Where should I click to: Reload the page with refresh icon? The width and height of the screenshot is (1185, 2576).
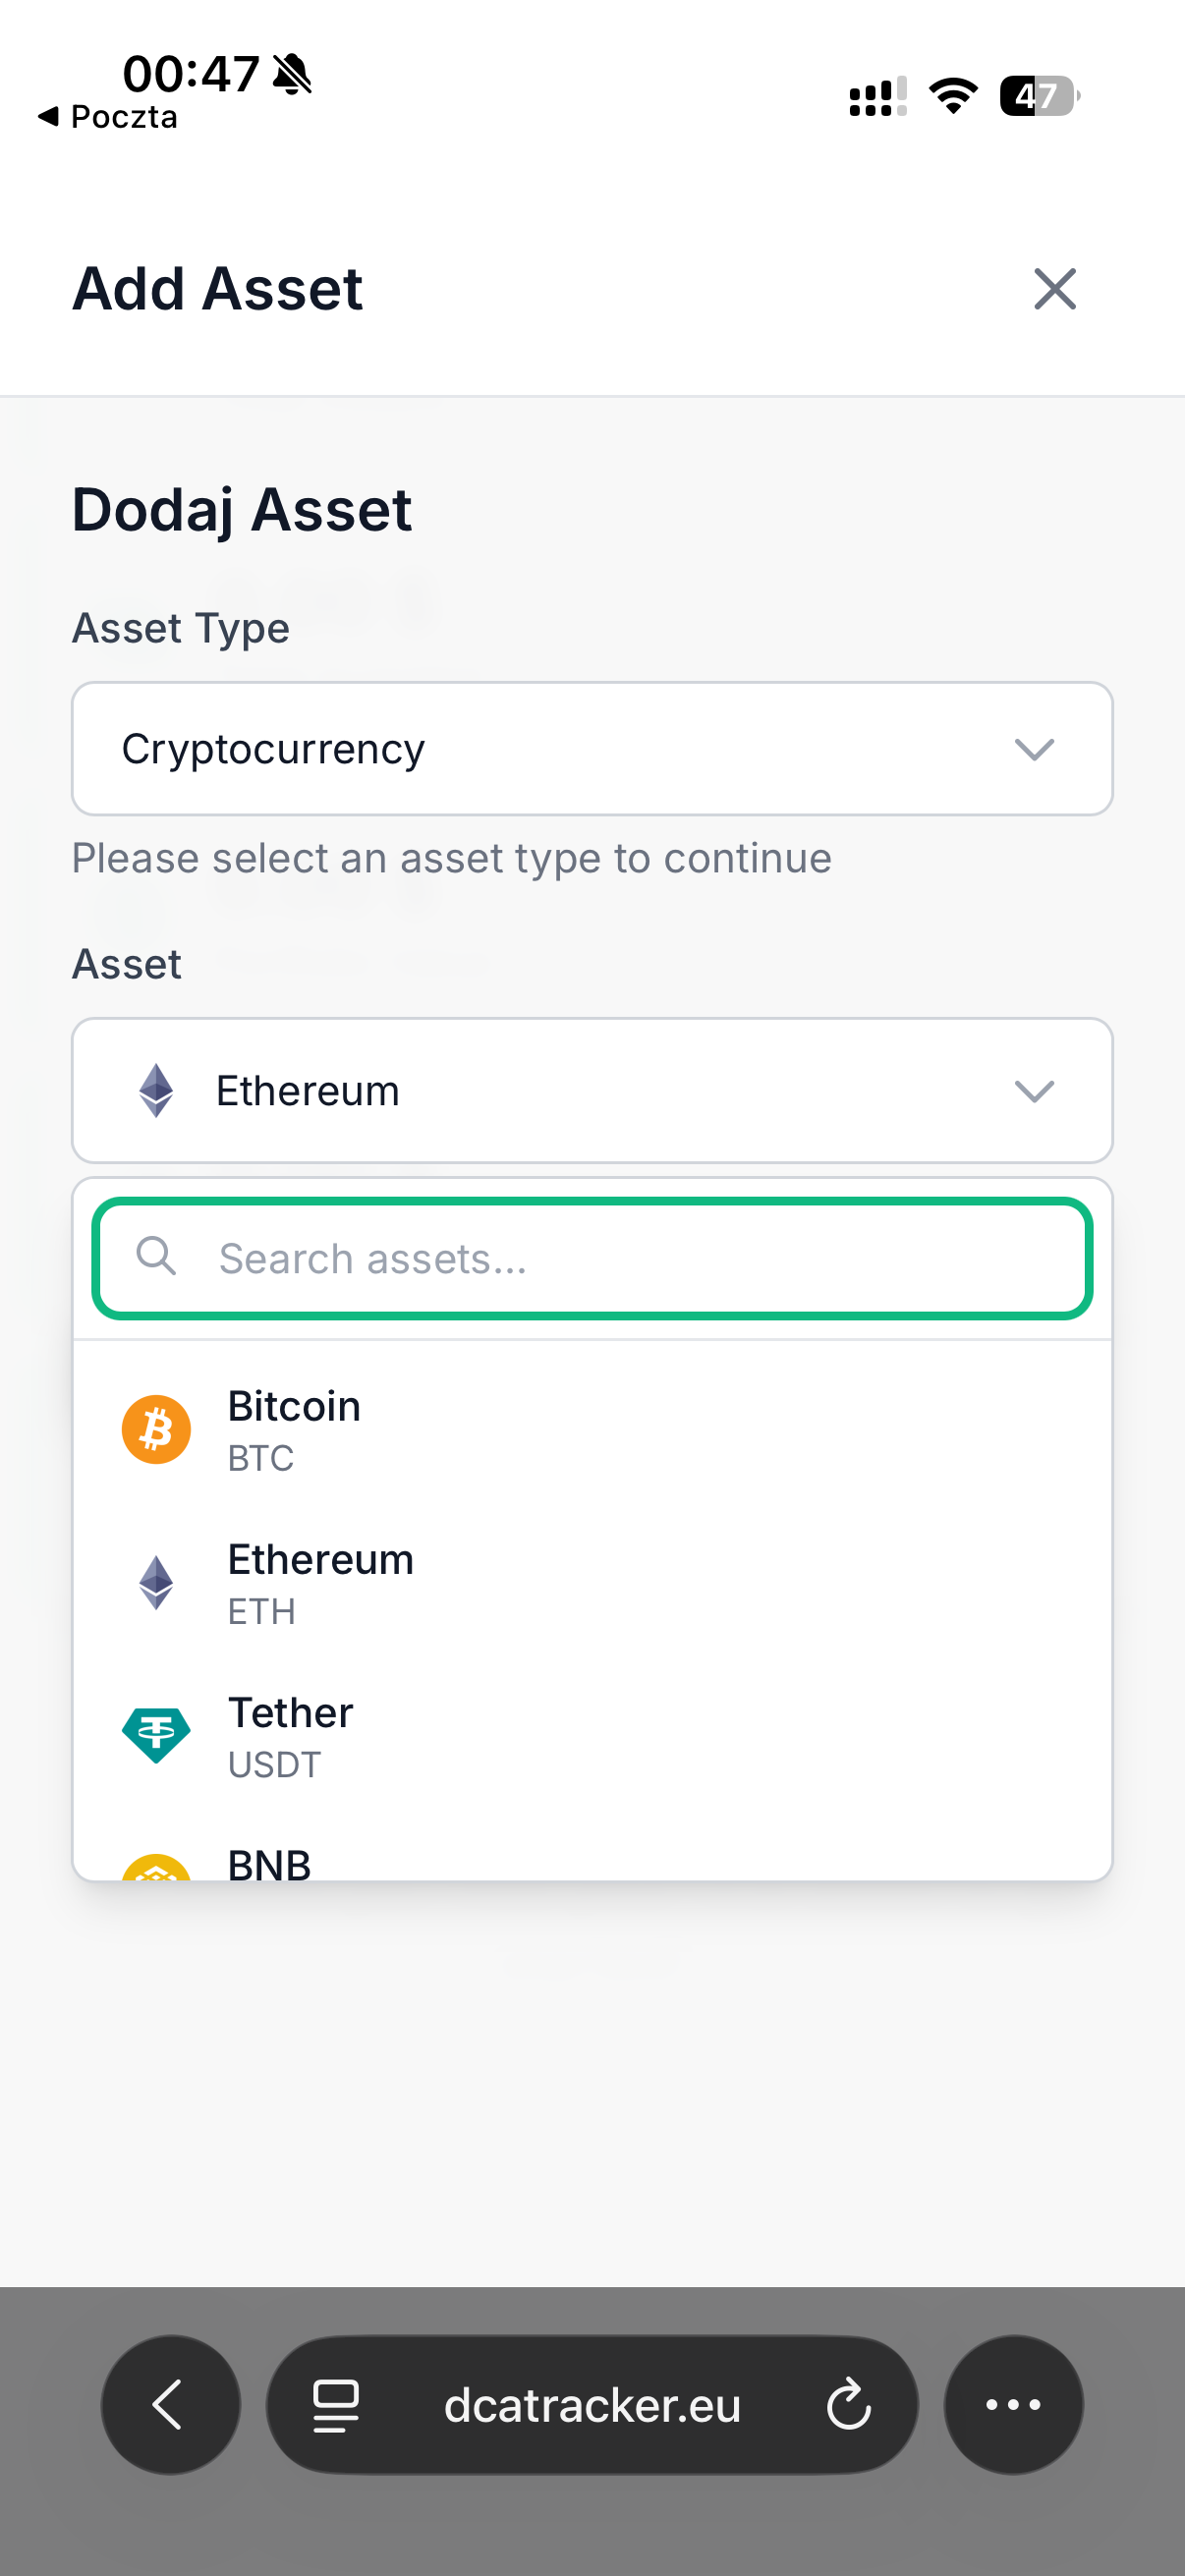(x=849, y=2404)
